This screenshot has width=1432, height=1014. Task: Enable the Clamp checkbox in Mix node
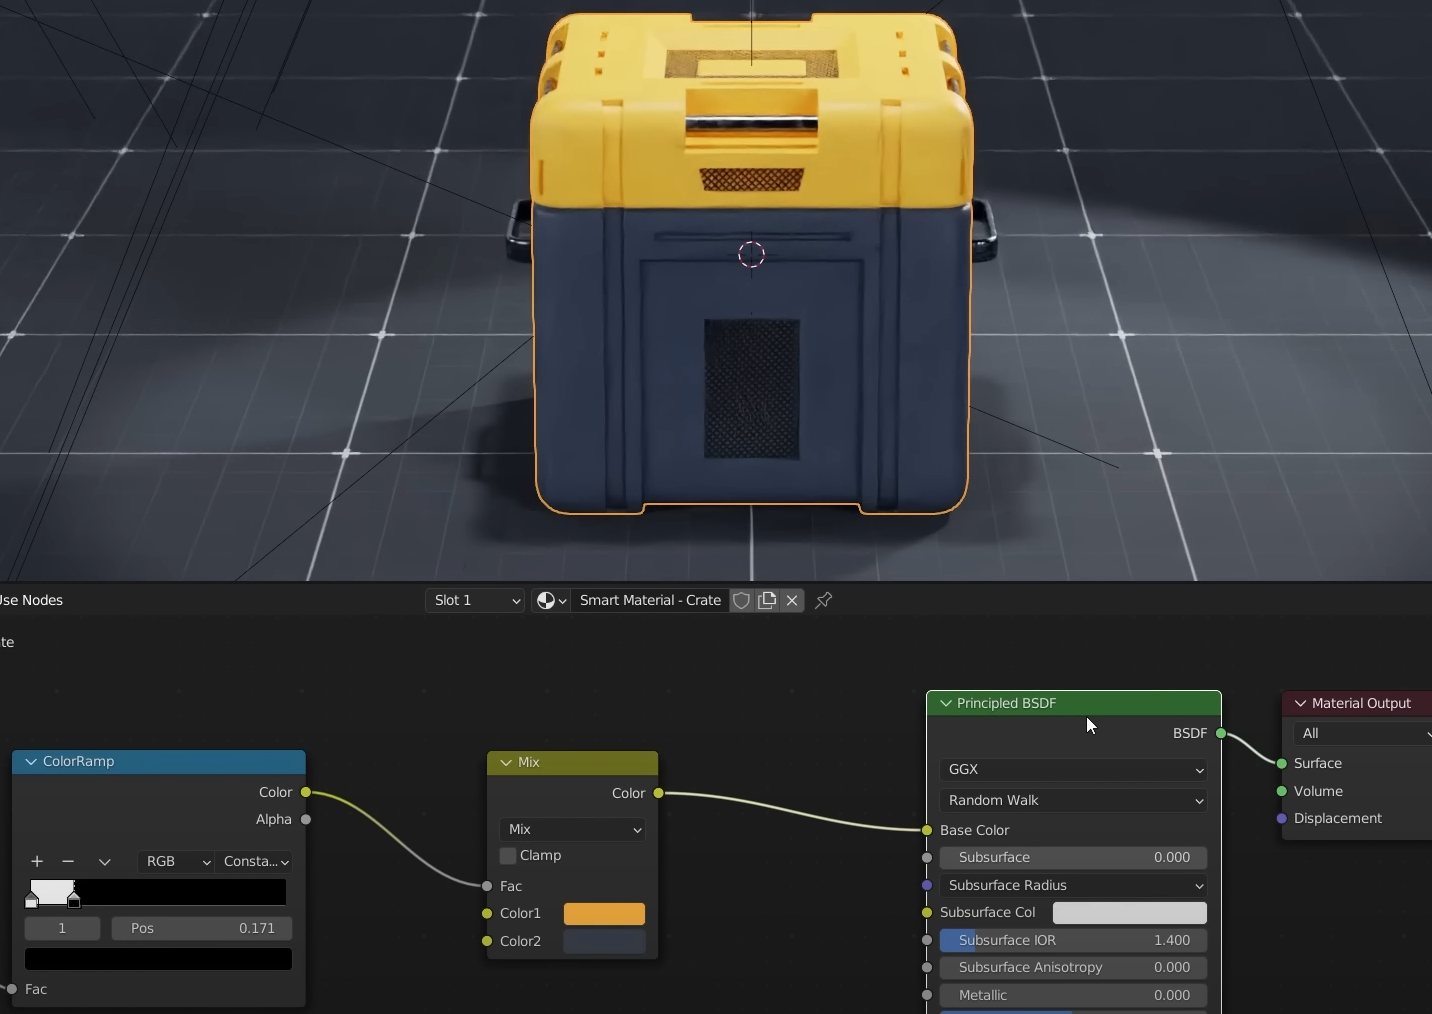click(508, 856)
